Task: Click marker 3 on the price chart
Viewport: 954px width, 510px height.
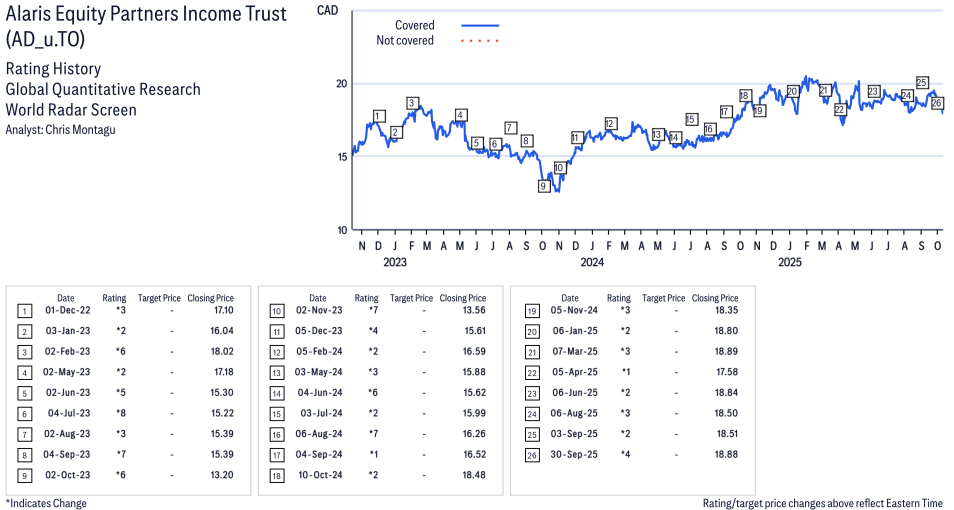Action: [x=411, y=103]
